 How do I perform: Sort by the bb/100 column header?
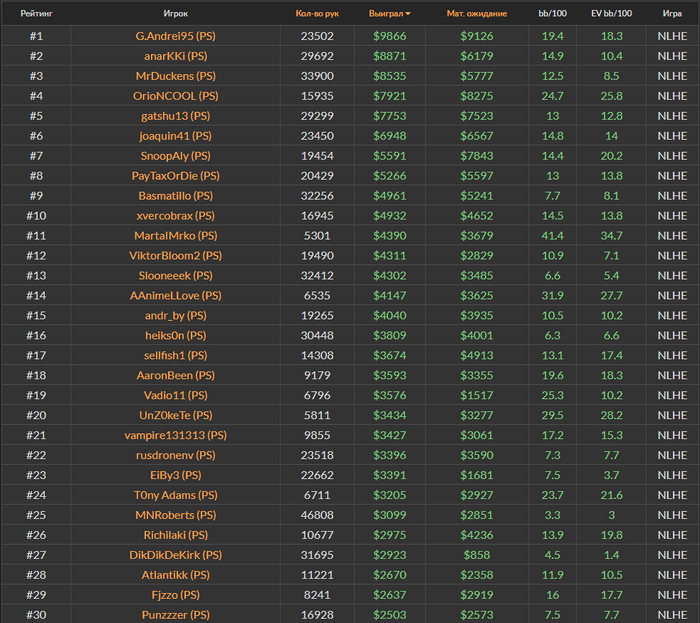point(553,14)
